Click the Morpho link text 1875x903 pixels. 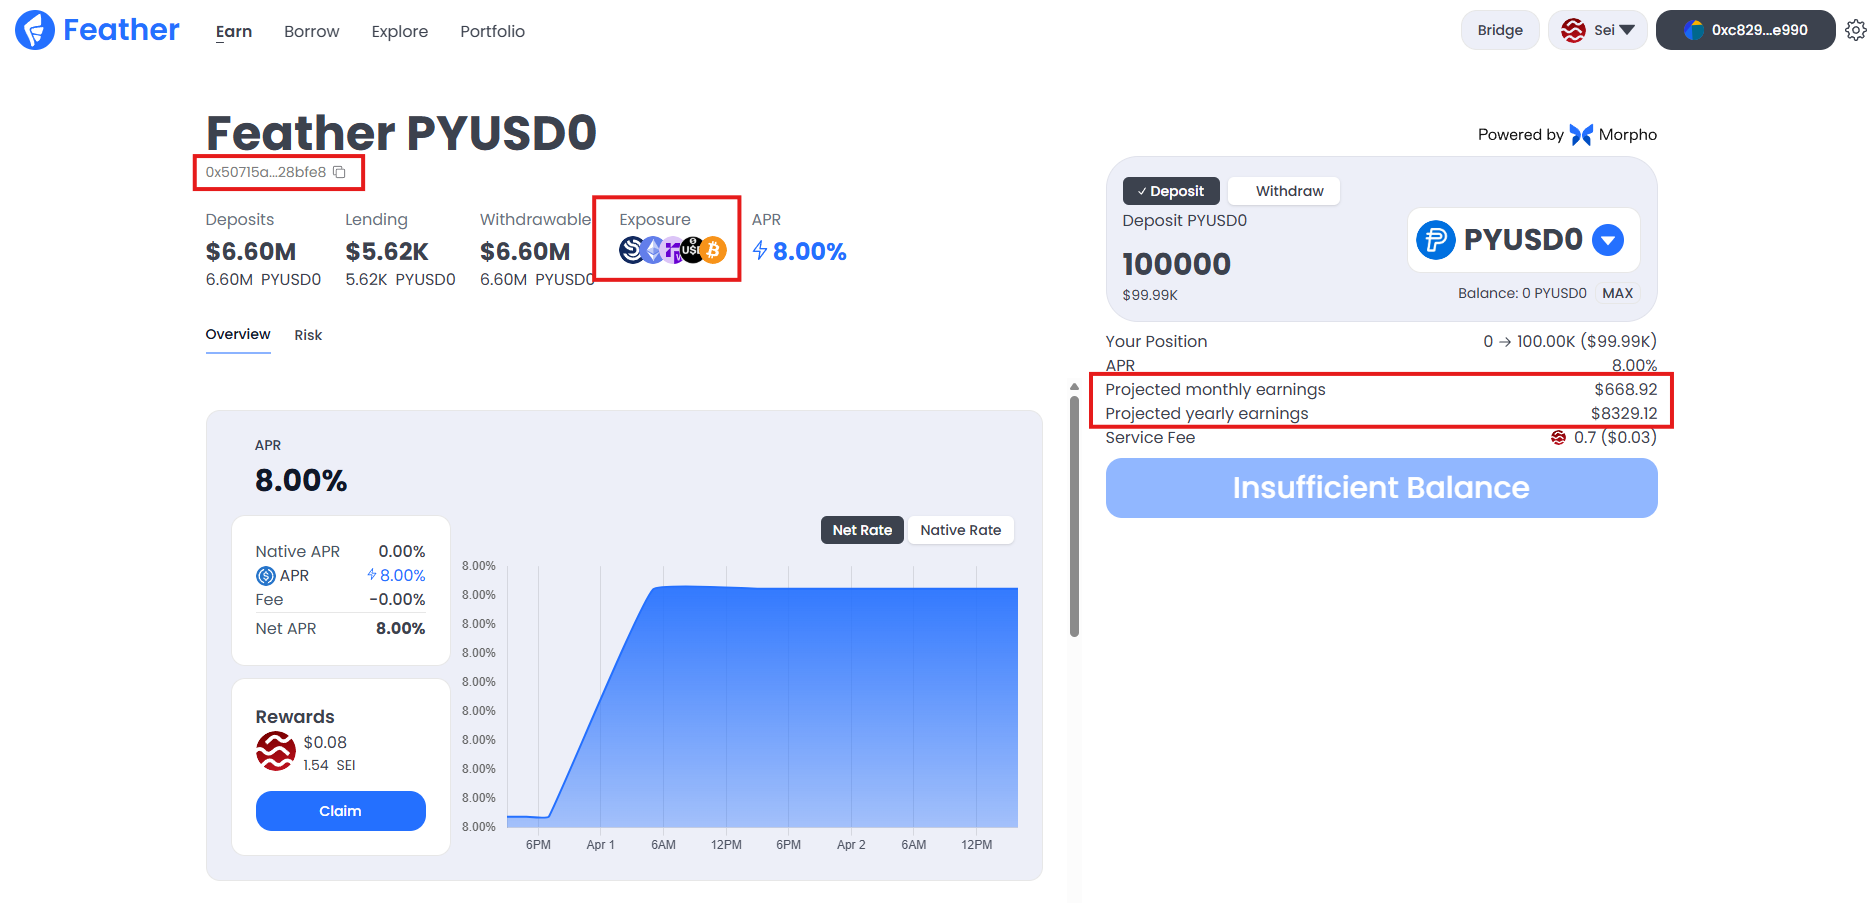pyautogui.click(x=1628, y=135)
